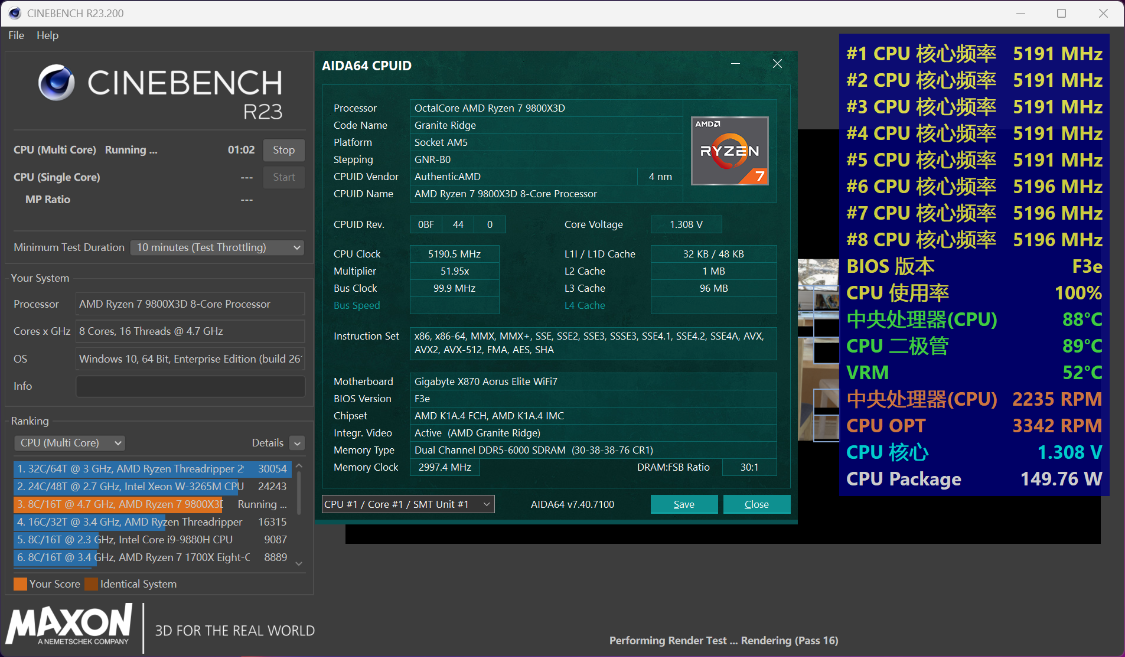The width and height of the screenshot is (1125, 657).
Task: Click the AIDA64 Core Voltage value field
Action: (x=686, y=224)
